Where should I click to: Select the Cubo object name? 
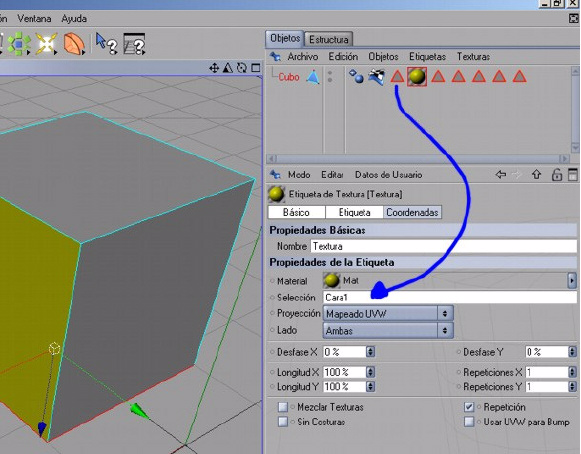[289, 77]
